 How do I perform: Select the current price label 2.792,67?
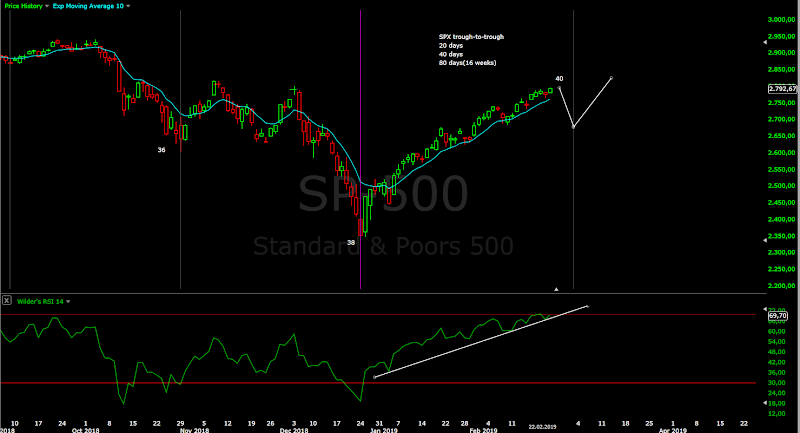tap(782, 89)
